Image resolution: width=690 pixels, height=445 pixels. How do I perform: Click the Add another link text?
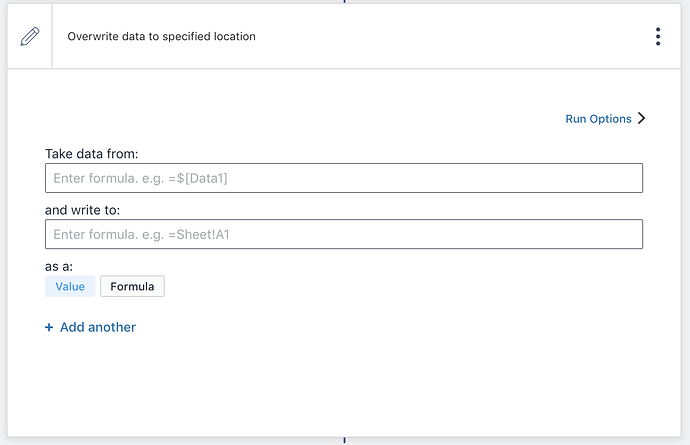point(98,327)
